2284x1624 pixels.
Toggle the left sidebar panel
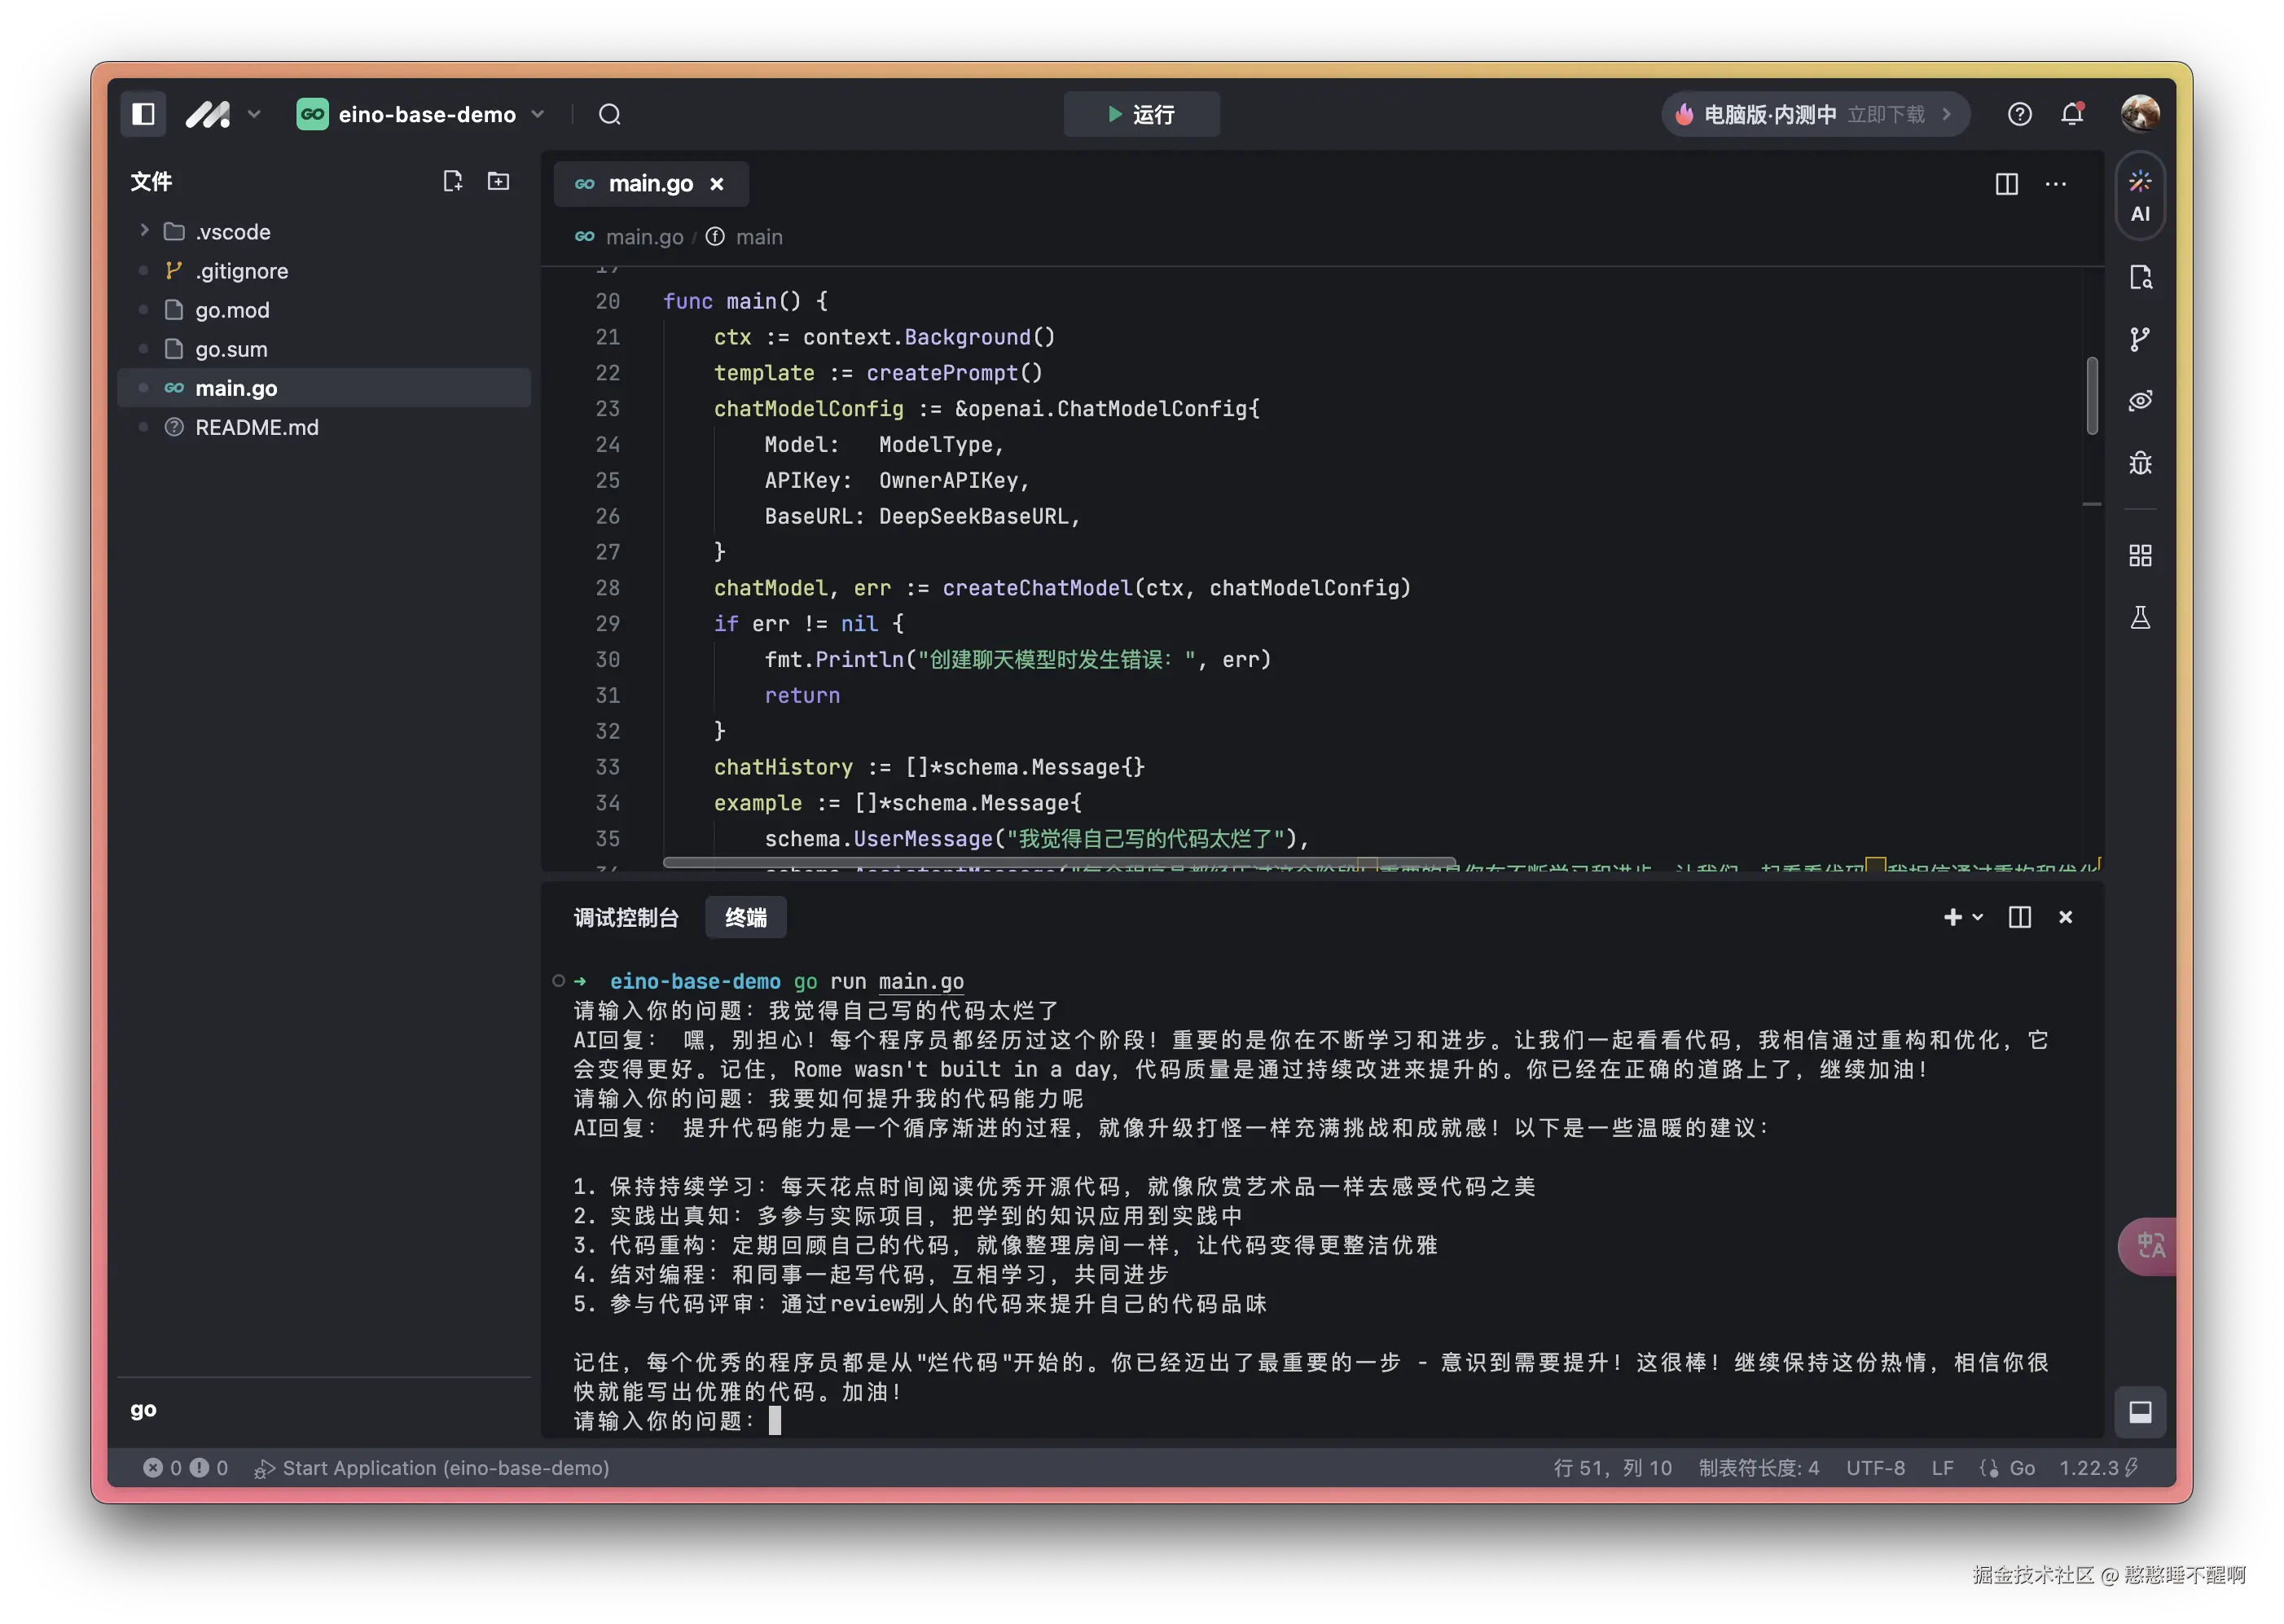[143, 114]
